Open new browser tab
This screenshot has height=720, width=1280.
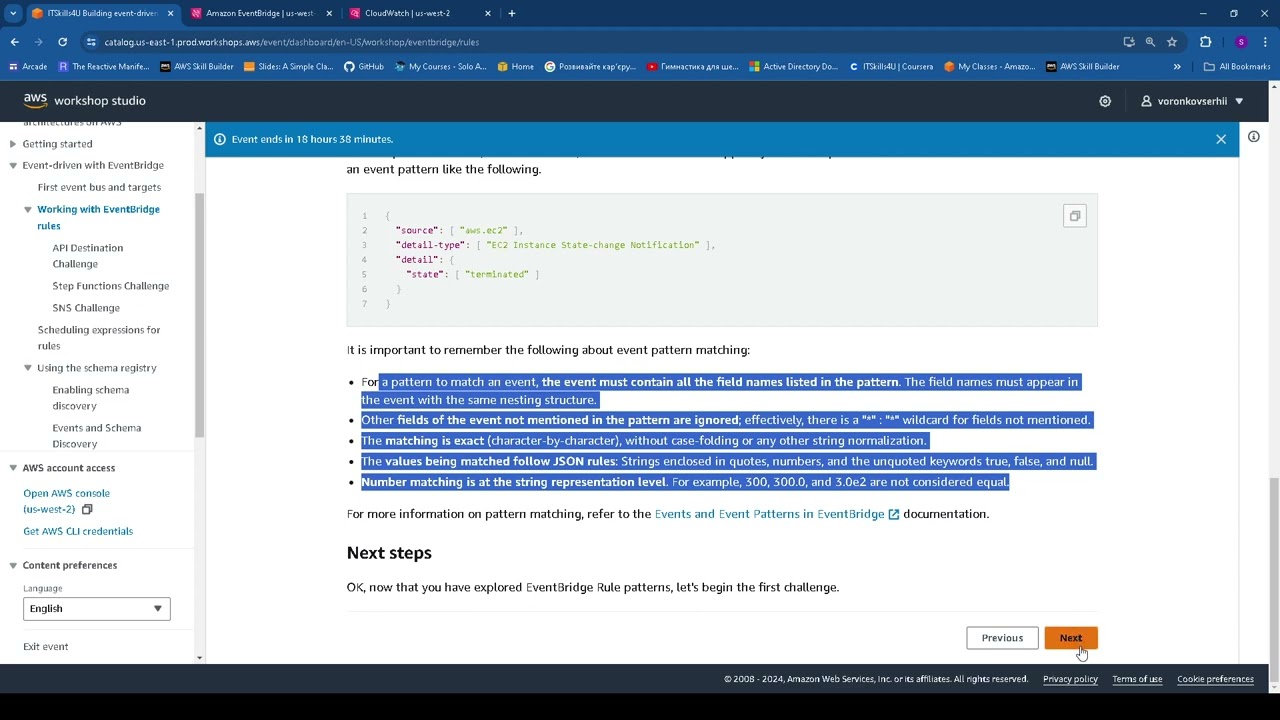tap(512, 13)
